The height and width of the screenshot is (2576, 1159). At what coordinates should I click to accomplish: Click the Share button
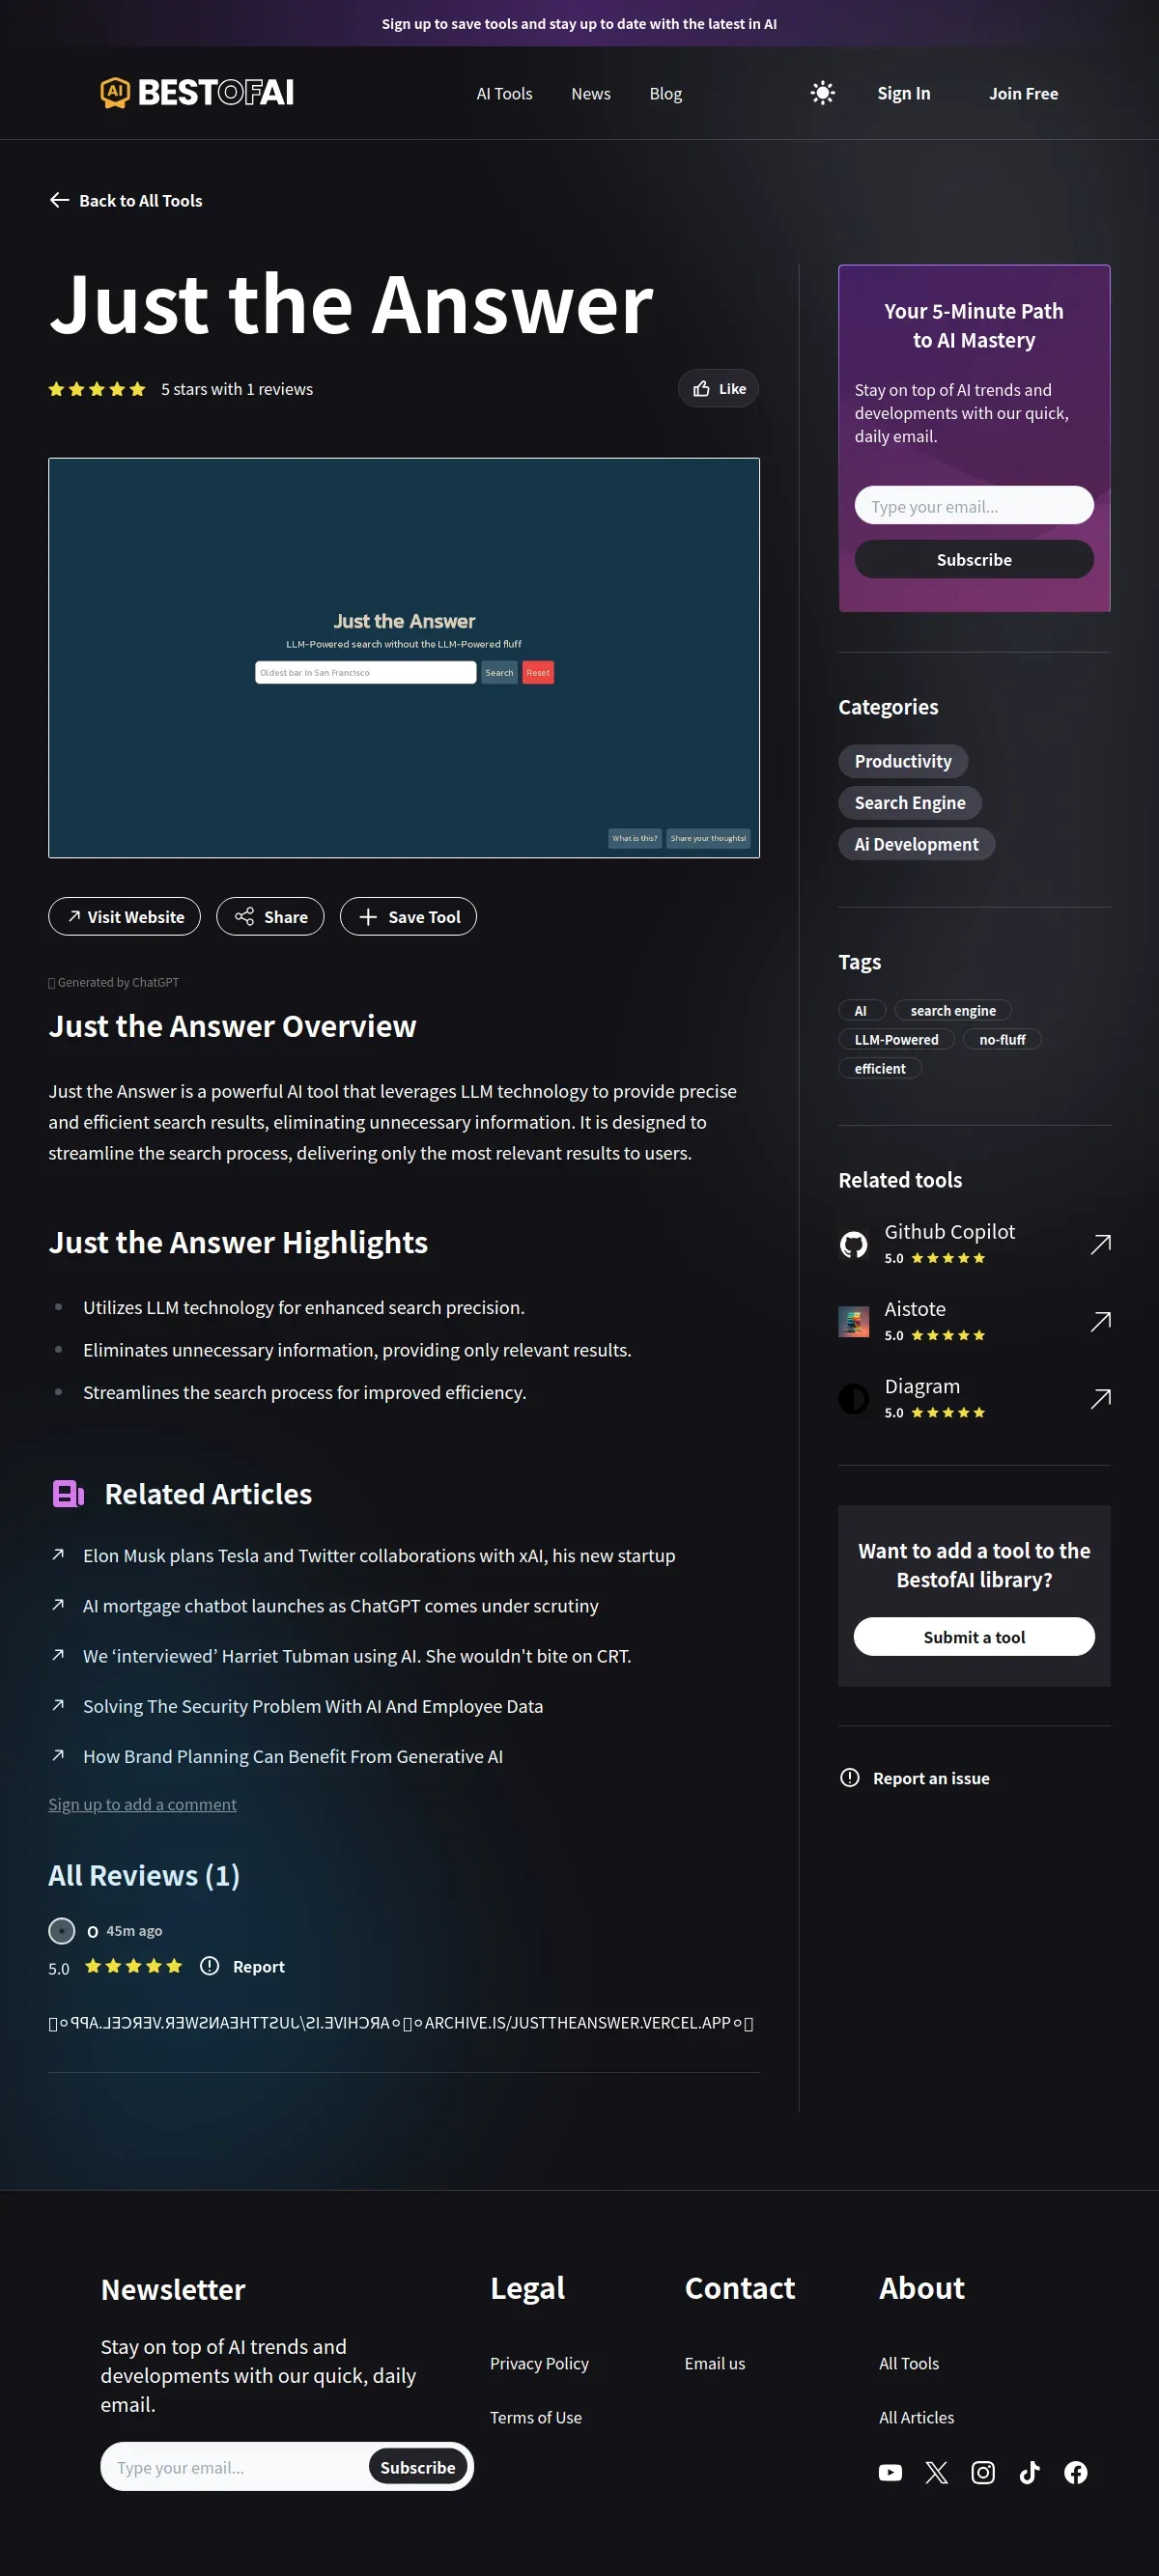point(270,917)
